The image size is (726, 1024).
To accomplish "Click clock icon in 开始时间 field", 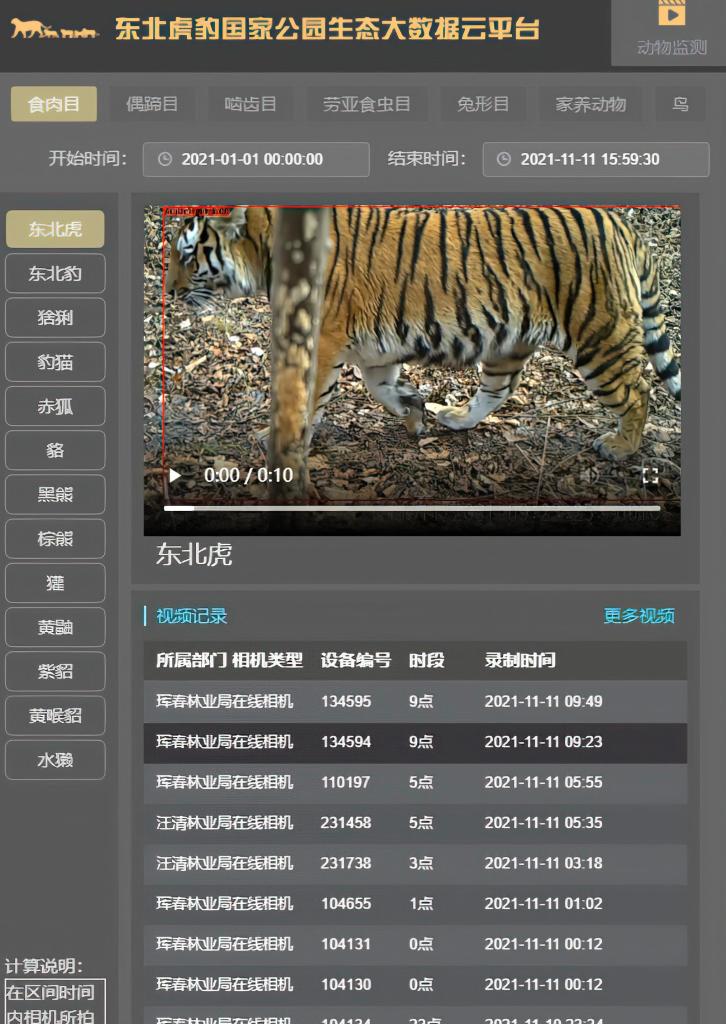I will pos(165,159).
